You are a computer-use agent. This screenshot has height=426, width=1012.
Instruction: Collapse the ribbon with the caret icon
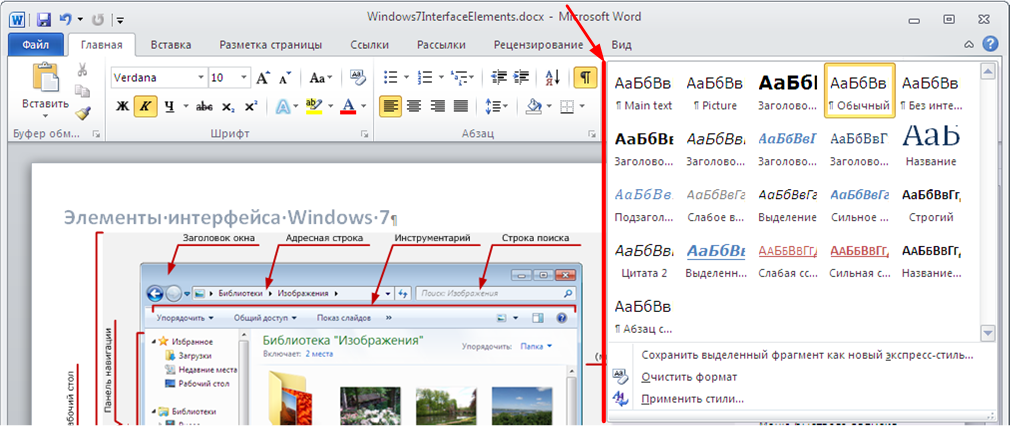coord(969,45)
